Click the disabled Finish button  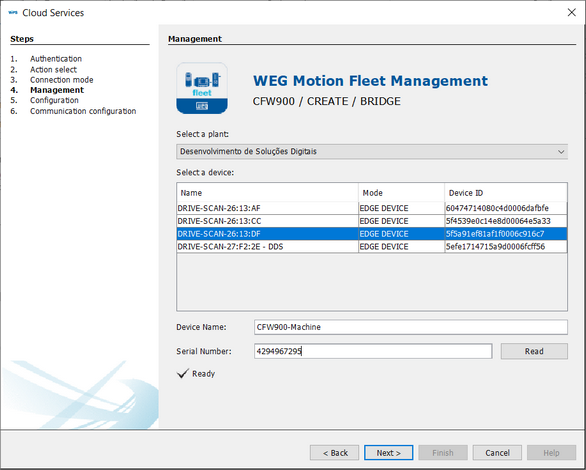(x=443, y=452)
